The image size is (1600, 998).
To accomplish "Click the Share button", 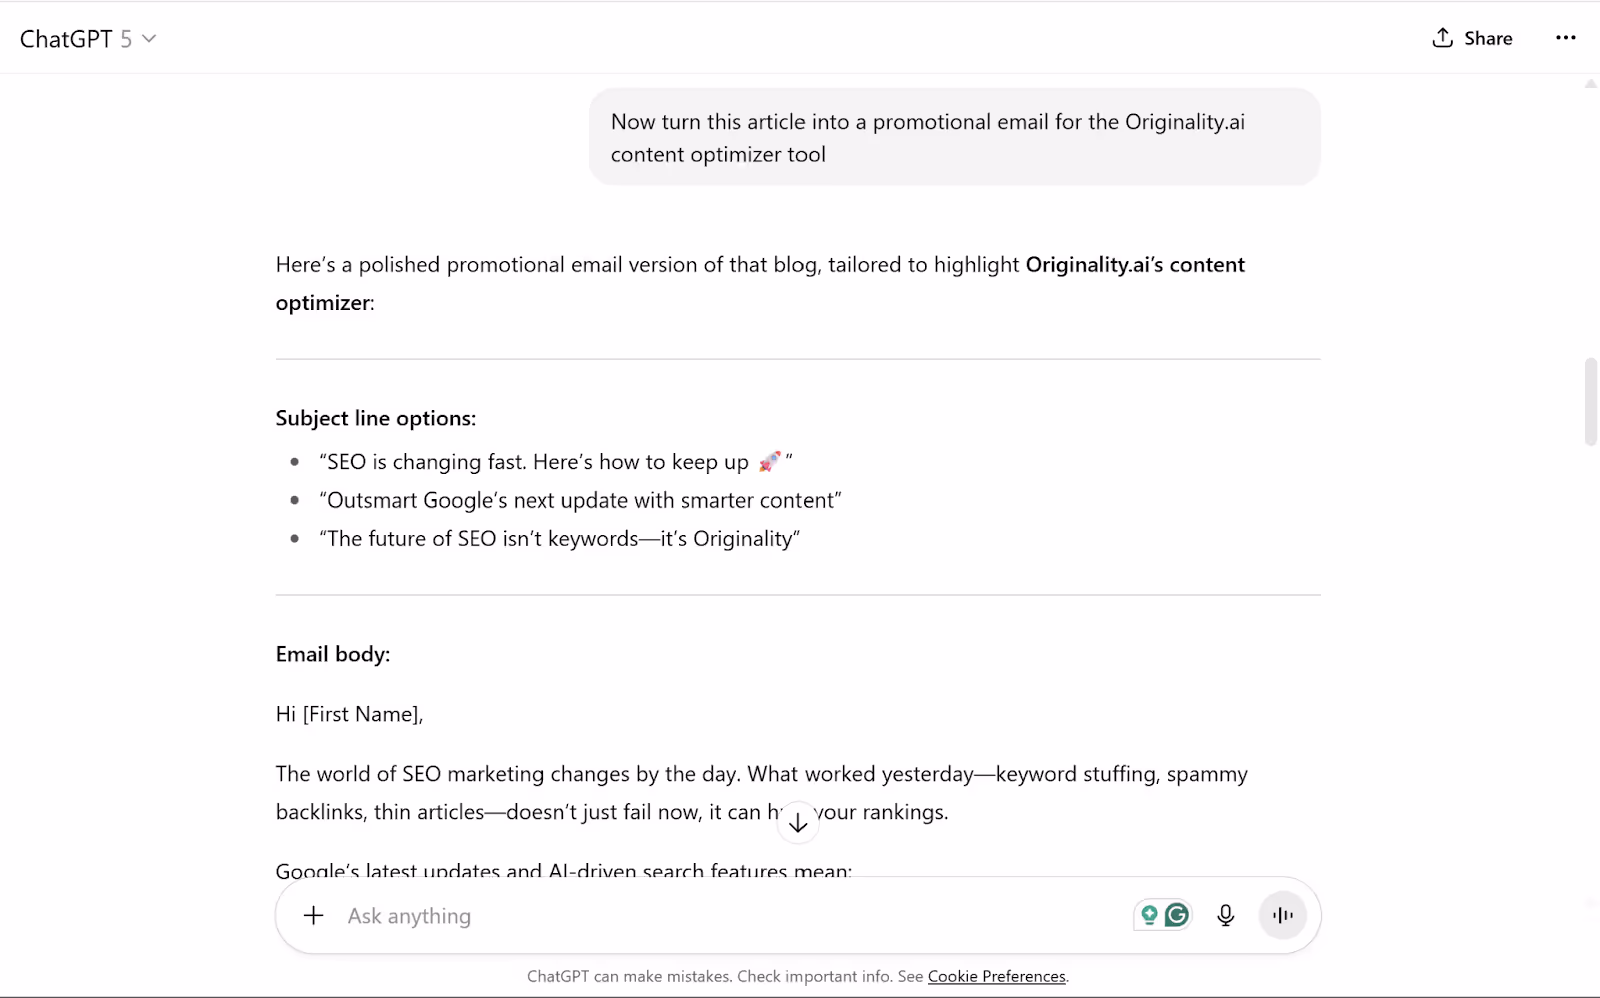I will point(1472,37).
